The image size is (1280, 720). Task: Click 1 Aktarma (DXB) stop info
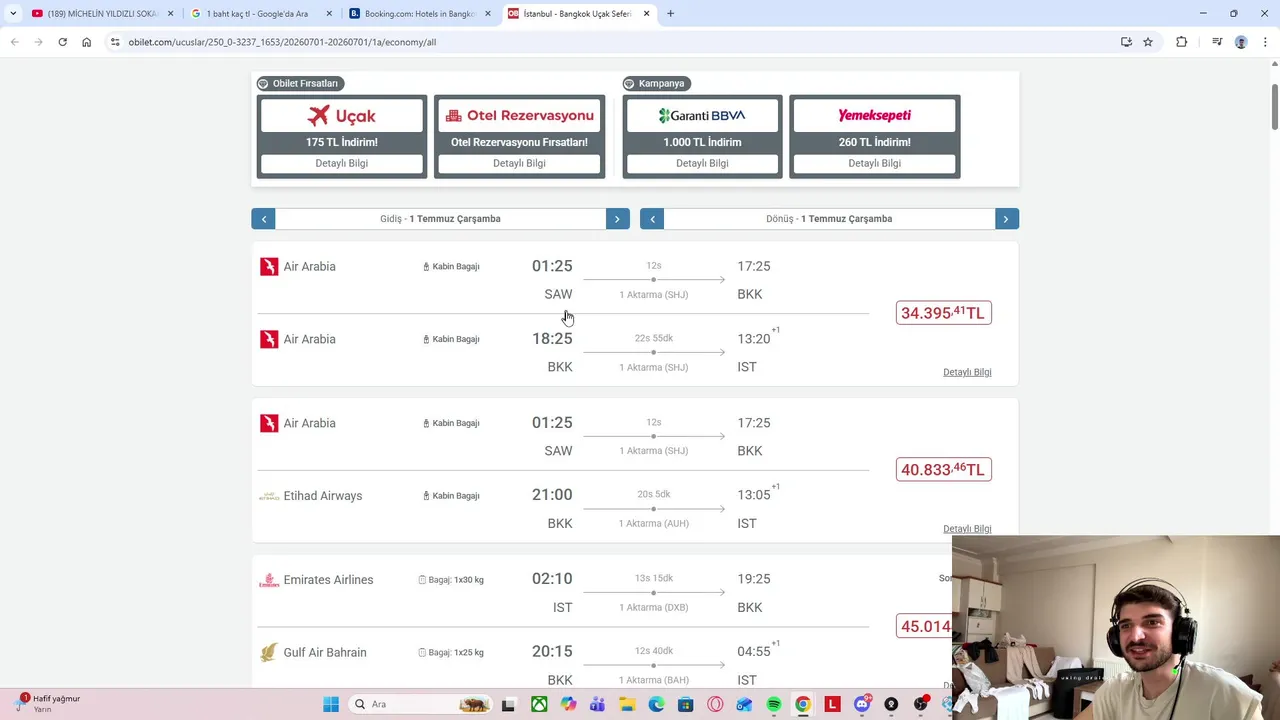[653, 608]
